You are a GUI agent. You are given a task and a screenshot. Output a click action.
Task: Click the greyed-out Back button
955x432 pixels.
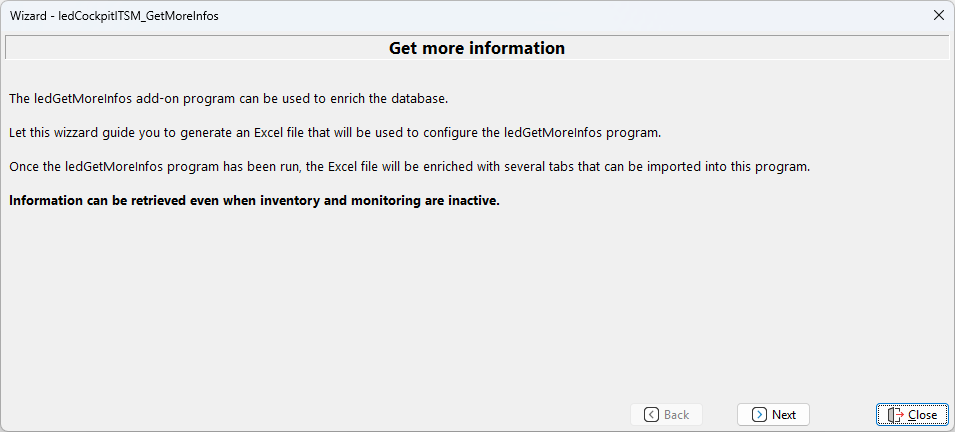point(666,414)
